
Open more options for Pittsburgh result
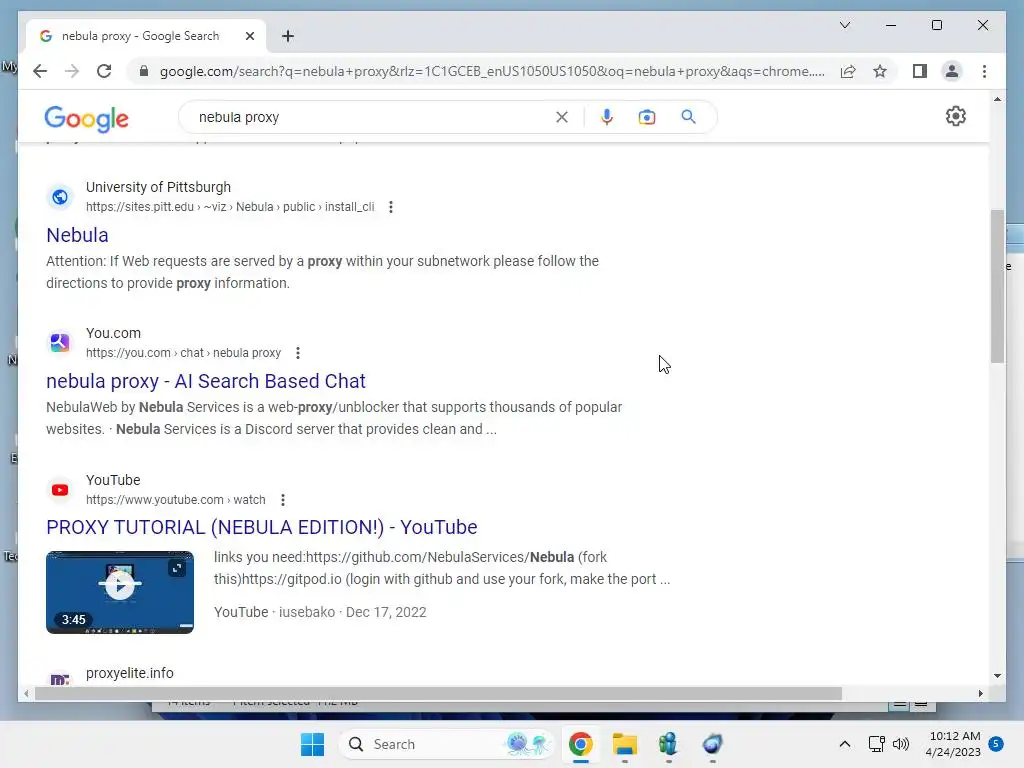click(x=391, y=207)
